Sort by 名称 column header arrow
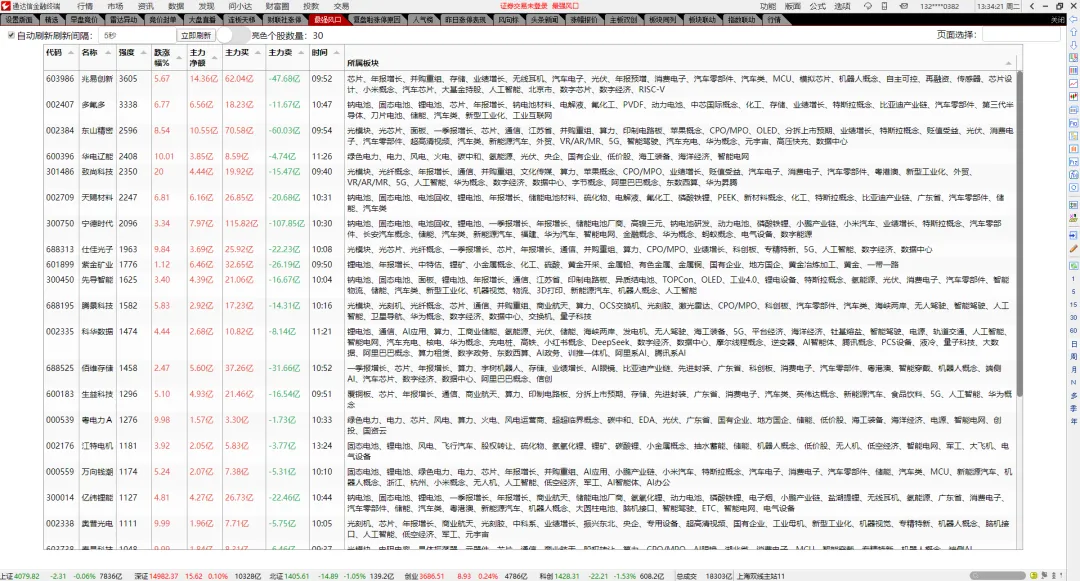1080x581 pixels. (x=107, y=53)
